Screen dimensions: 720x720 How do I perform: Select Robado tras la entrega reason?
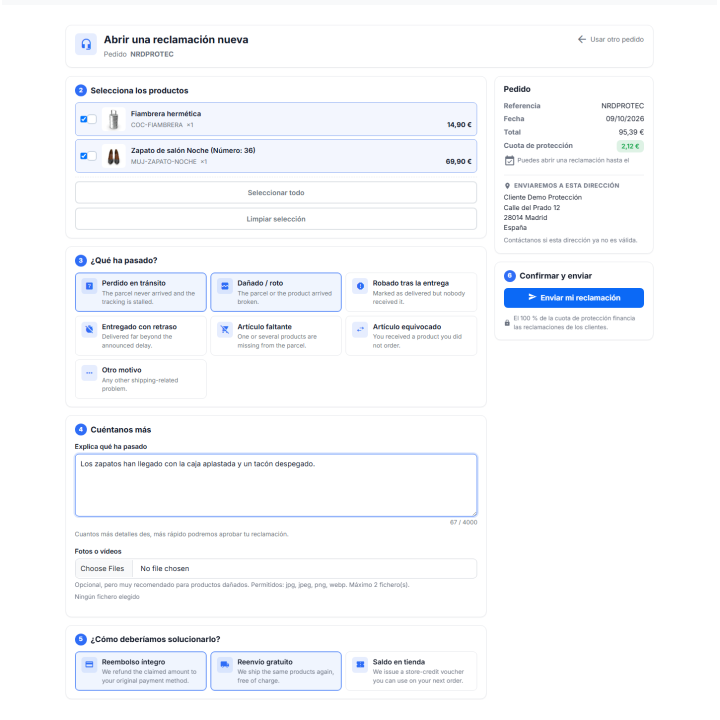click(x=411, y=292)
